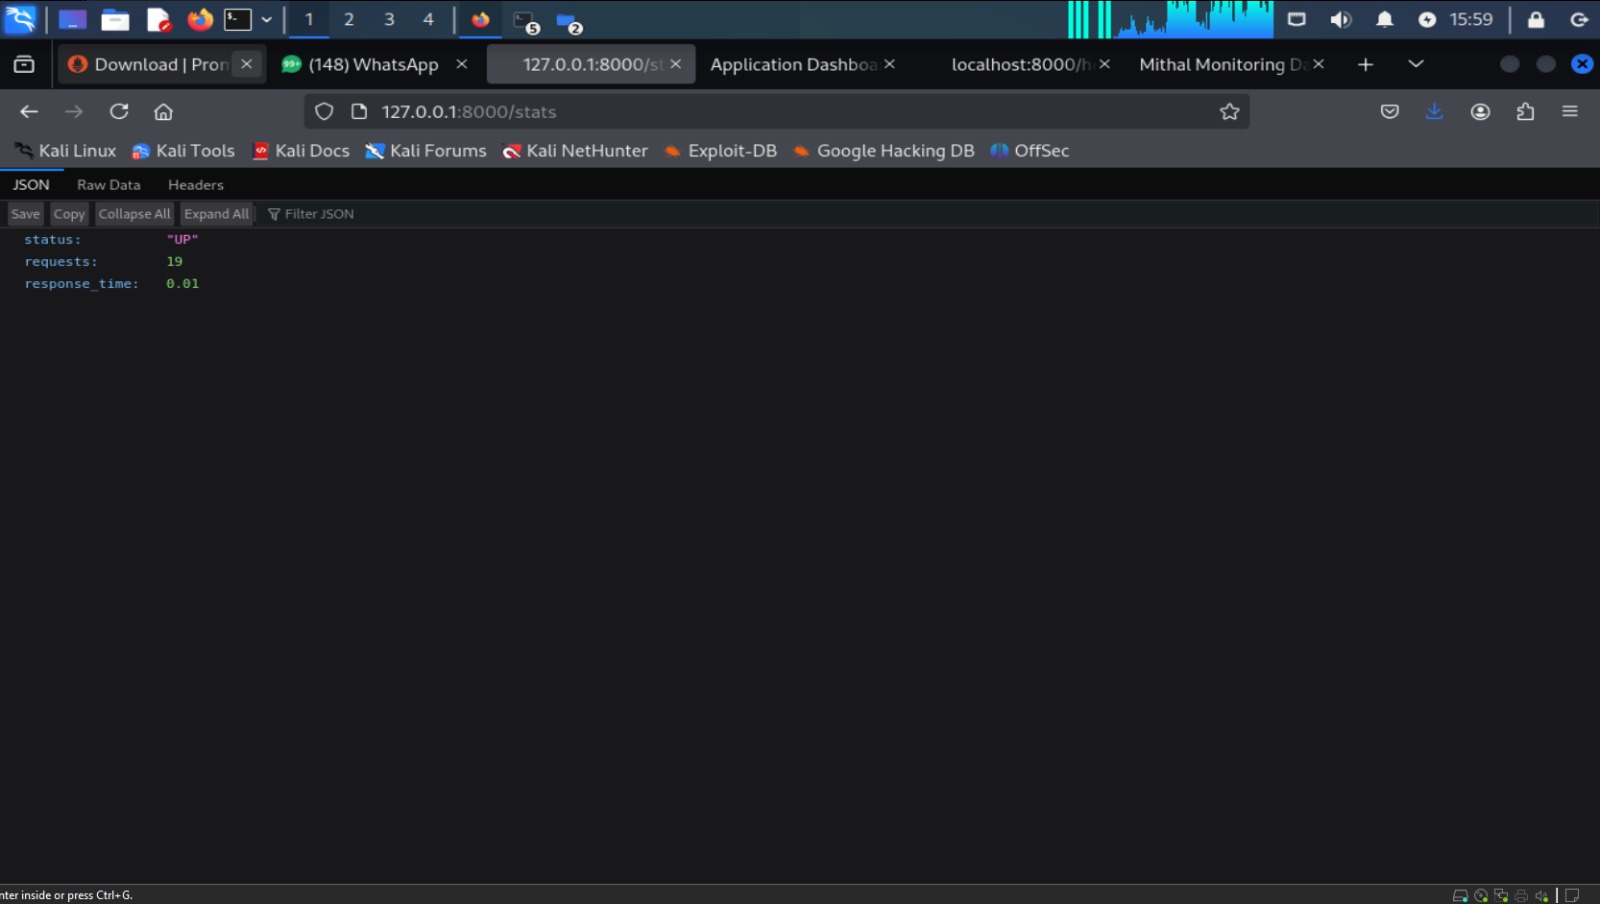Go to the Firefox home page

pos(164,111)
